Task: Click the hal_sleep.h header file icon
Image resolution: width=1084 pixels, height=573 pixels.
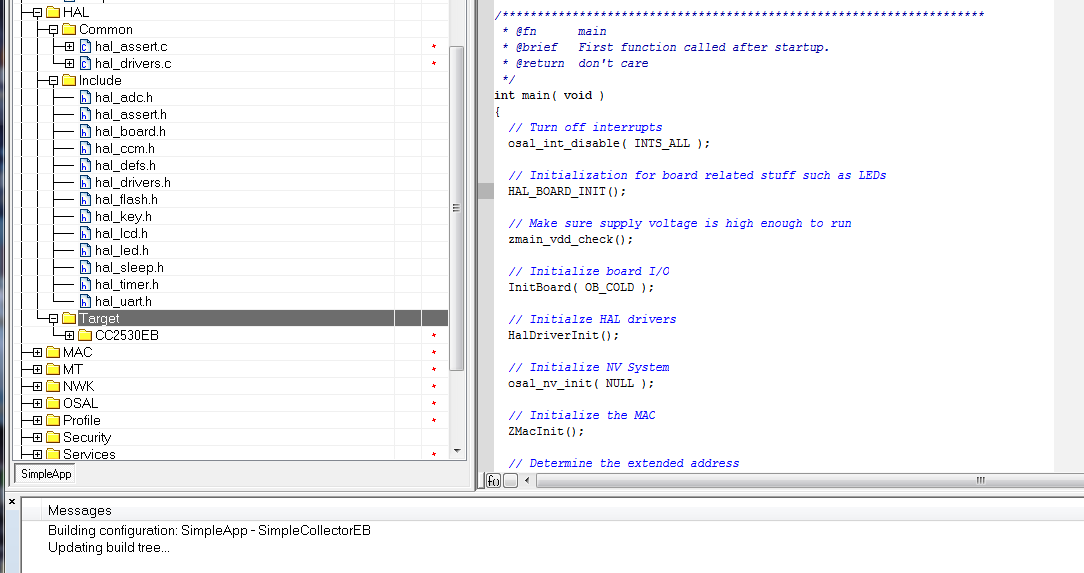Action: [85, 267]
